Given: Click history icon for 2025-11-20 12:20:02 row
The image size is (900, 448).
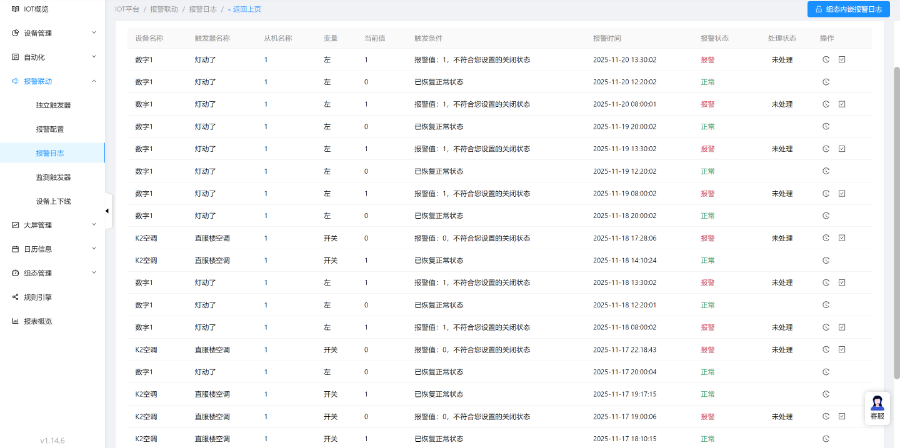Looking at the screenshot, I should click(x=826, y=81).
